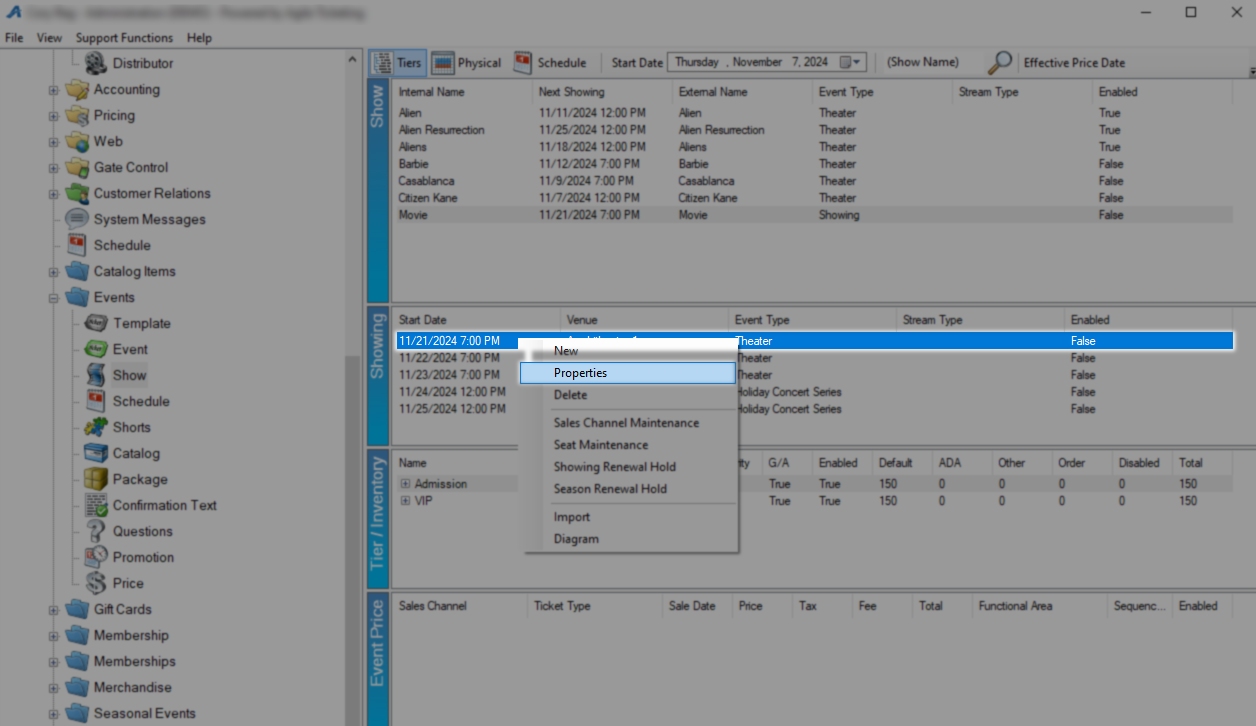Click the Web folder globe icon
This screenshot has width=1256, height=726.
pos(77,142)
